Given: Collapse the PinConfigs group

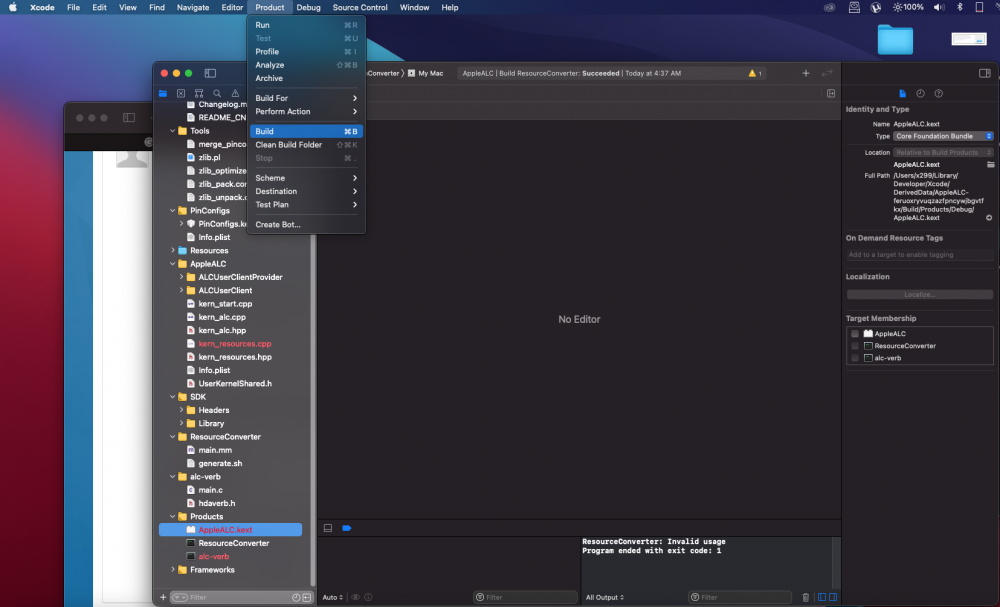Looking at the screenshot, I should pyautogui.click(x=173, y=210).
